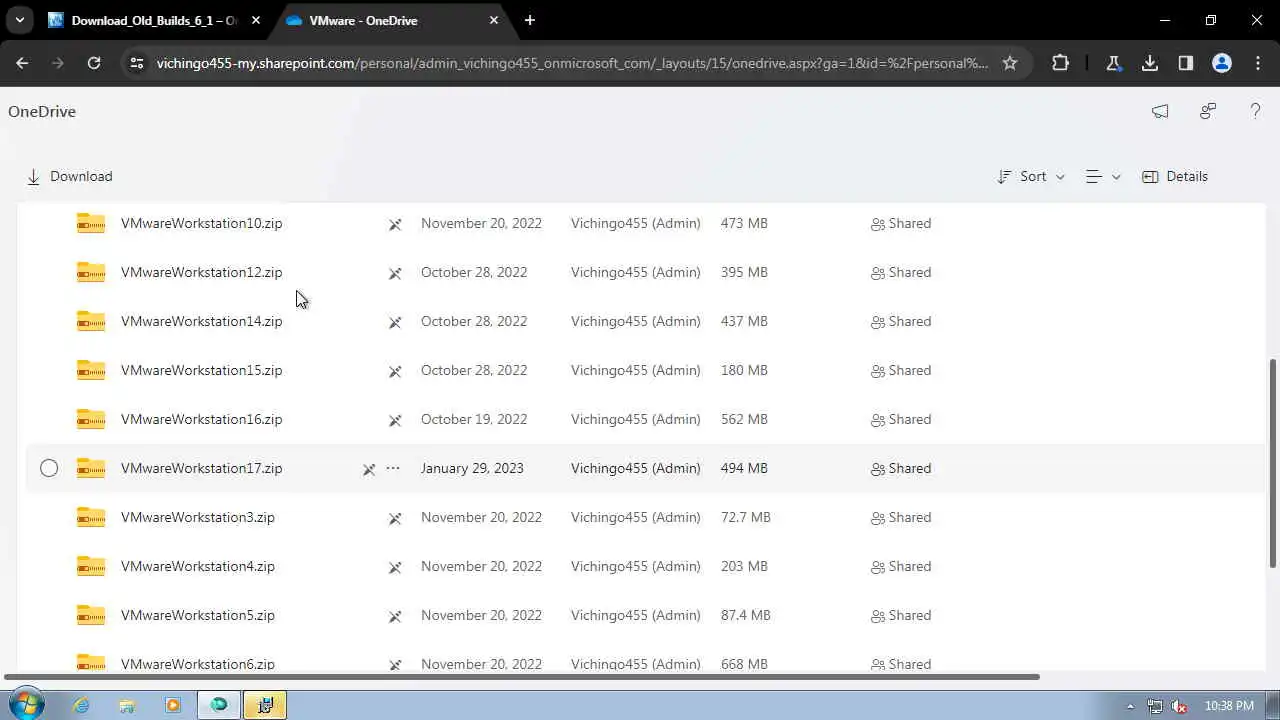Click the October 19, 2022 date cell
The width and height of the screenshot is (1280, 720).
pos(474,419)
